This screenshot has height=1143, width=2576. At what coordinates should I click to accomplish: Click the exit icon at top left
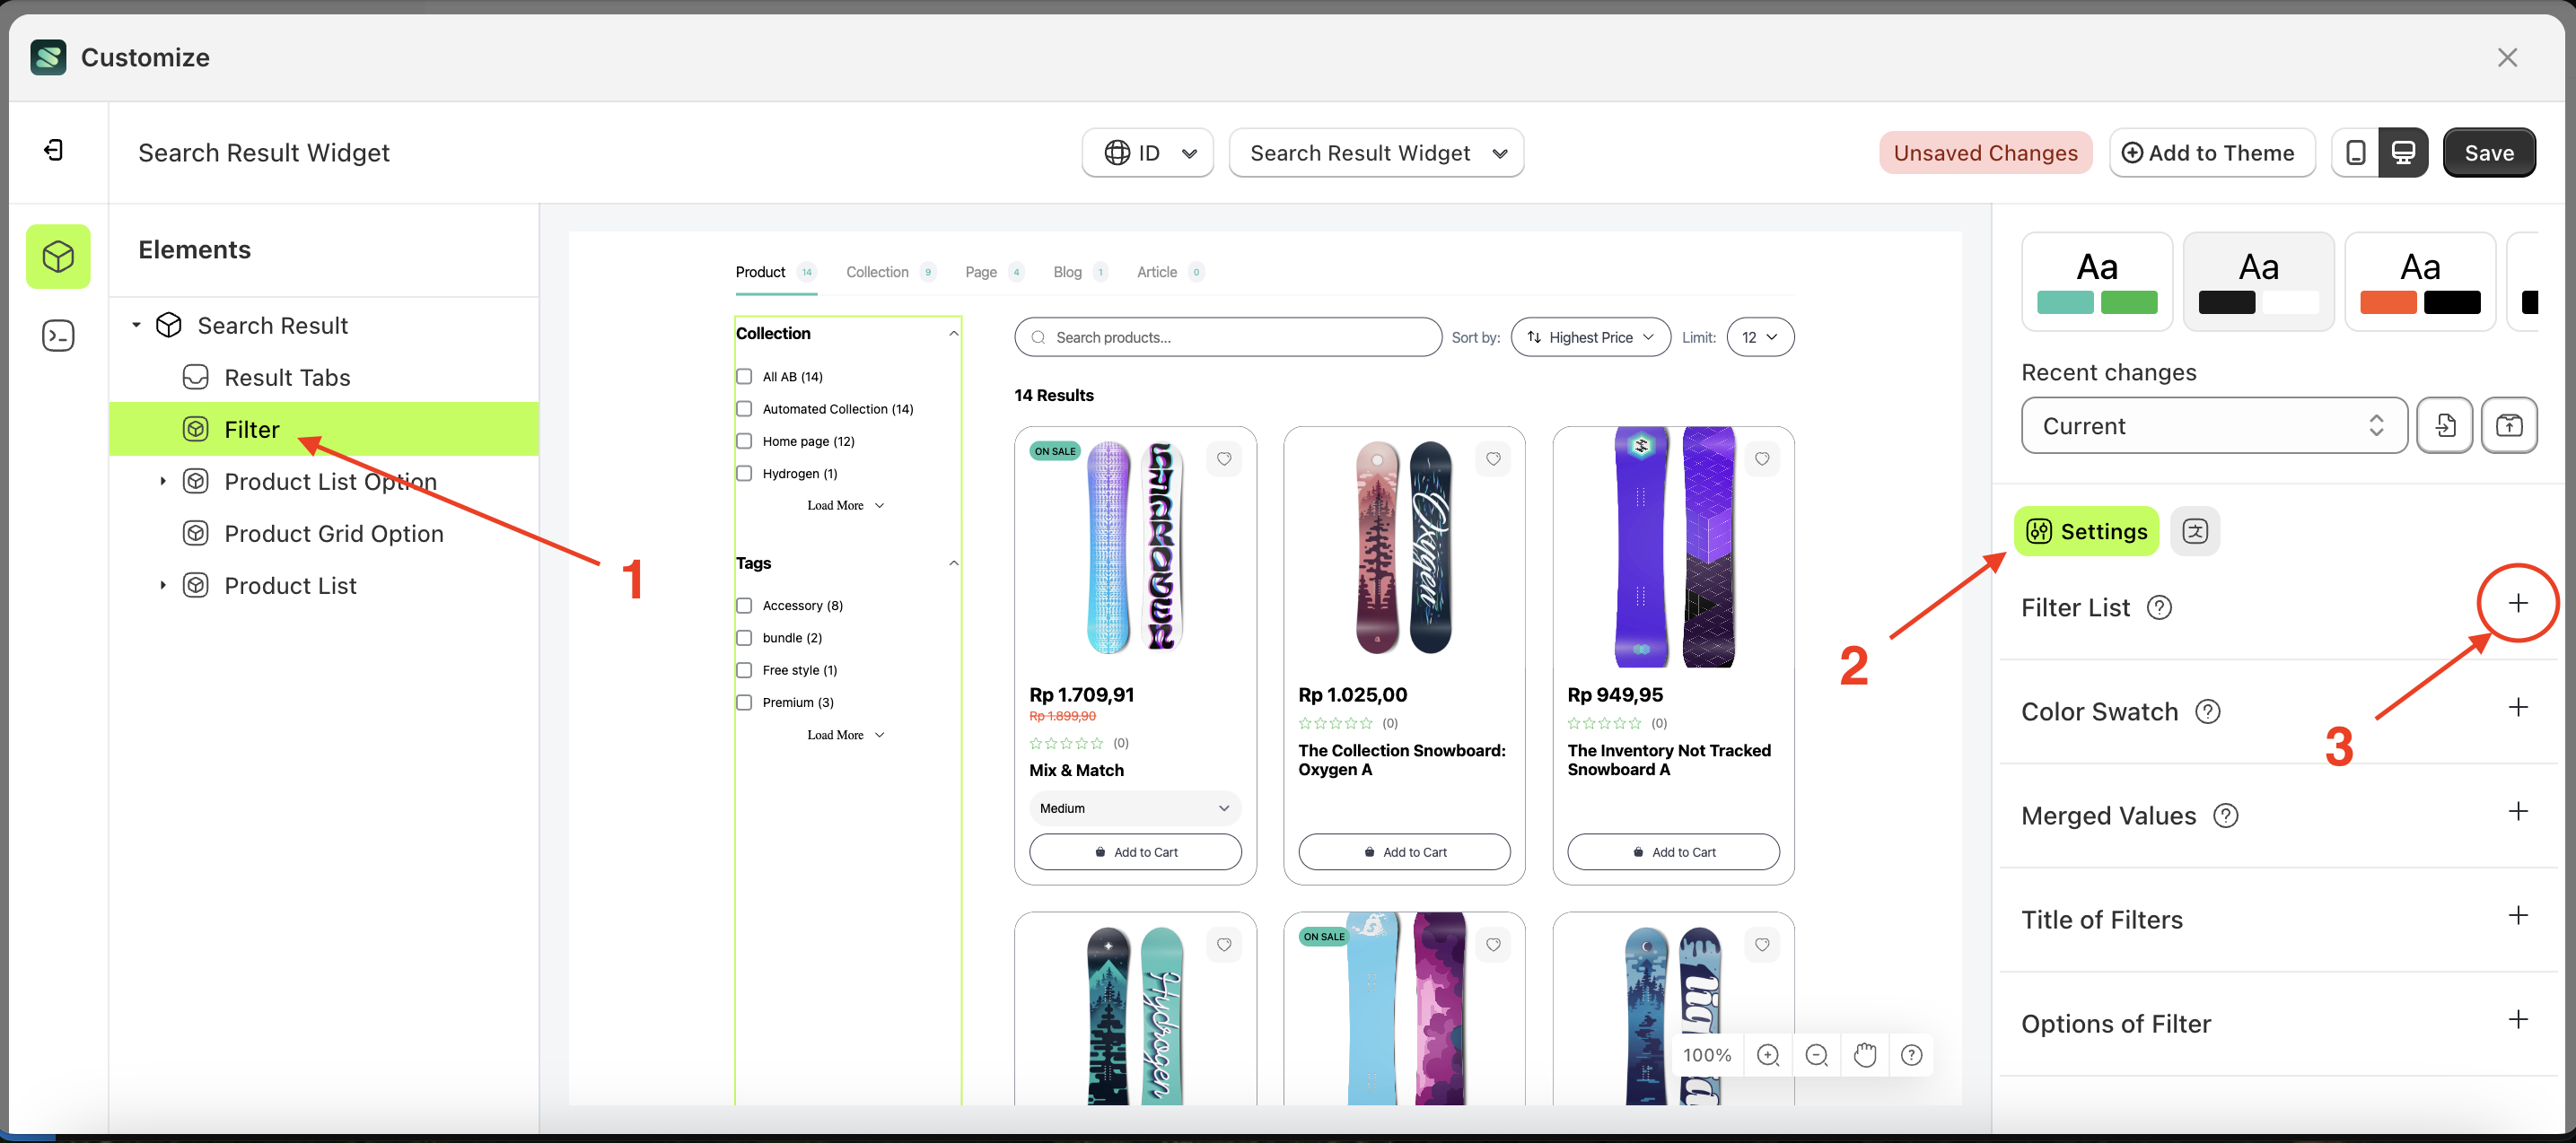(54, 149)
